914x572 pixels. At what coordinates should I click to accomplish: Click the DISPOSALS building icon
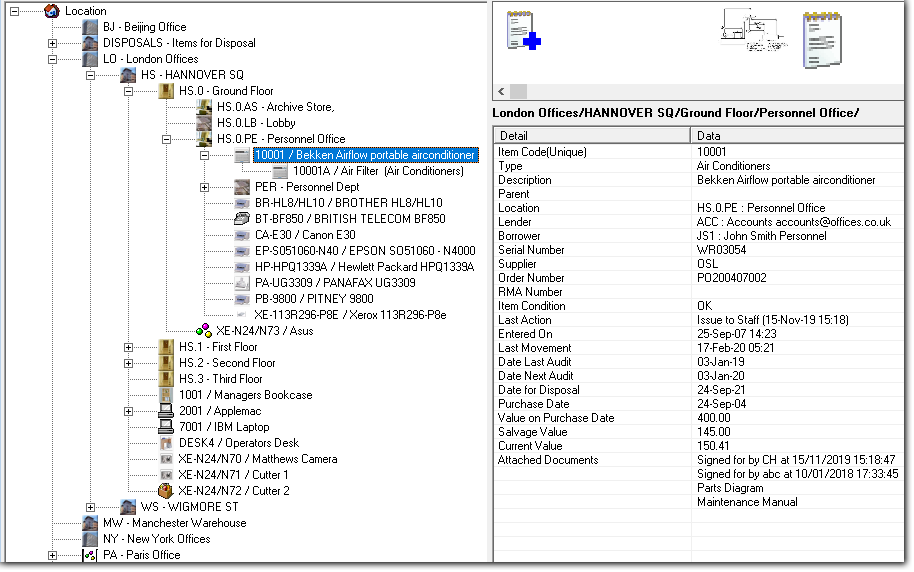[x=90, y=43]
